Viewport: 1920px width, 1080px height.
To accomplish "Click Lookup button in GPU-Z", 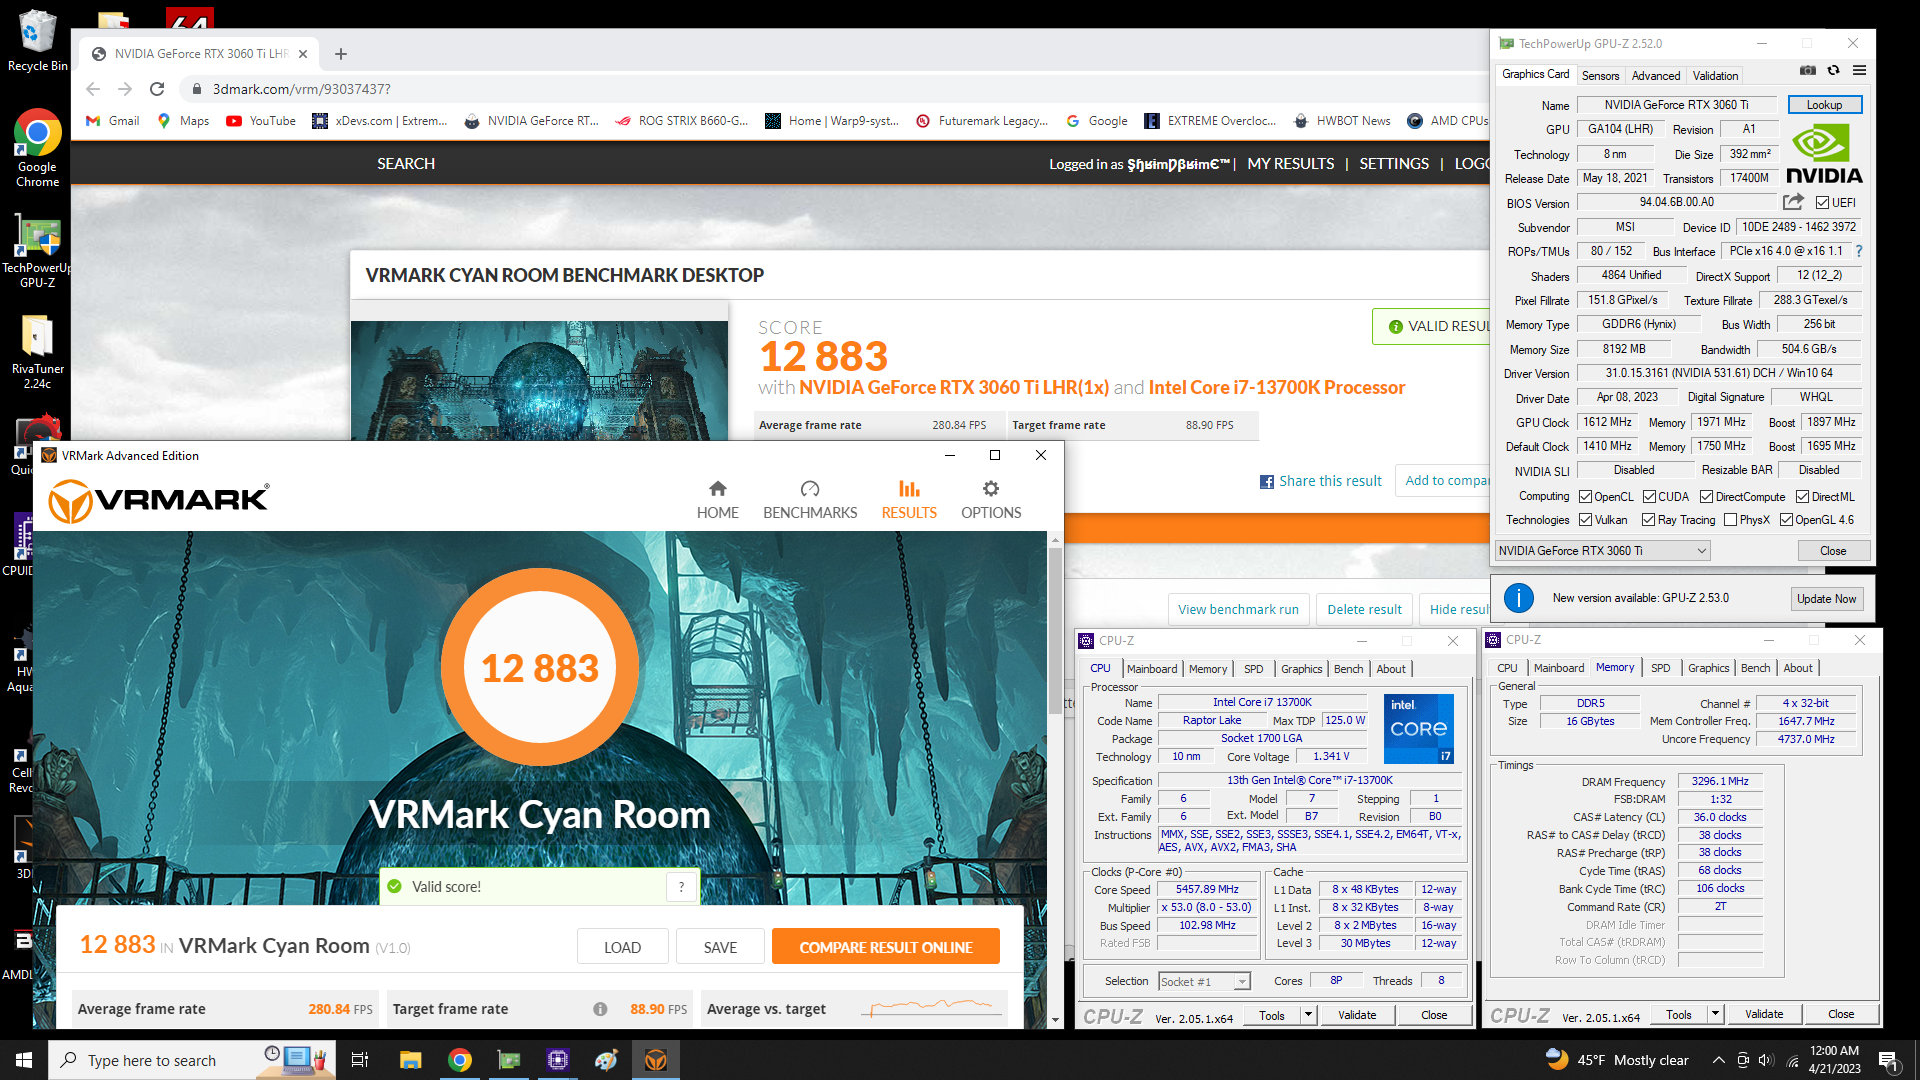I will tap(1824, 105).
